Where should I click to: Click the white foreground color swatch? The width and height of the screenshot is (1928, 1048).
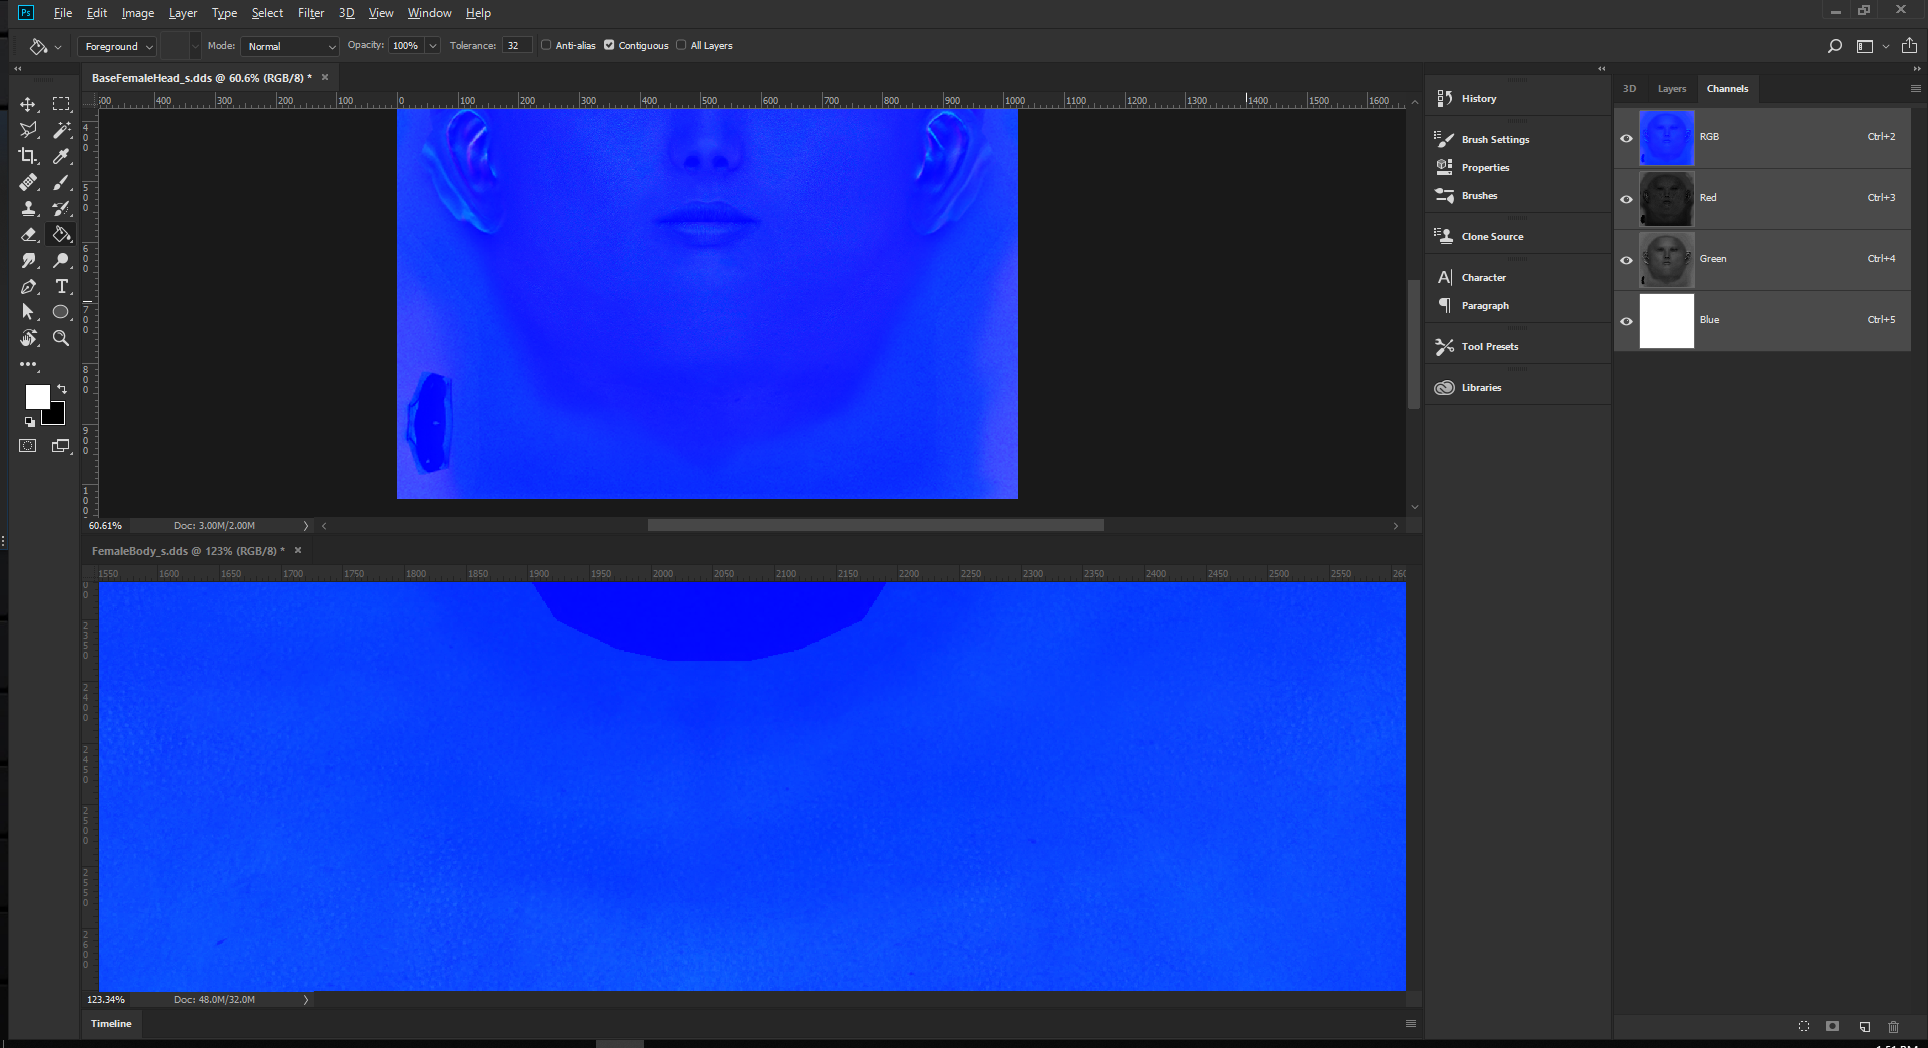click(x=37, y=397)
